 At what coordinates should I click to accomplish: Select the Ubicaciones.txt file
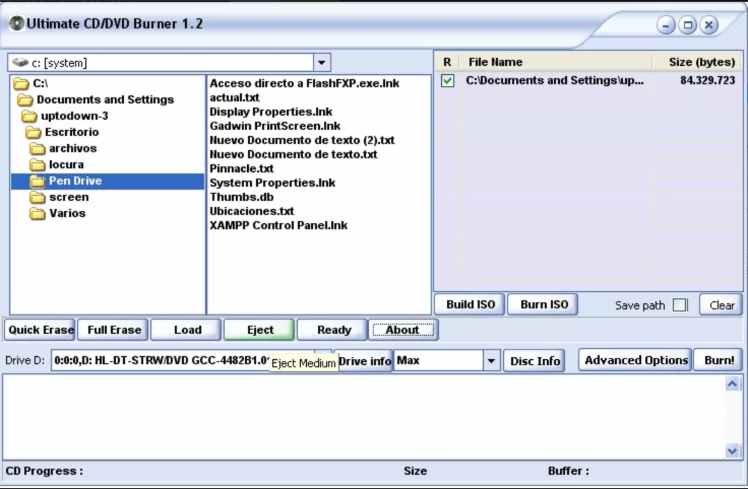pos(252,211)
